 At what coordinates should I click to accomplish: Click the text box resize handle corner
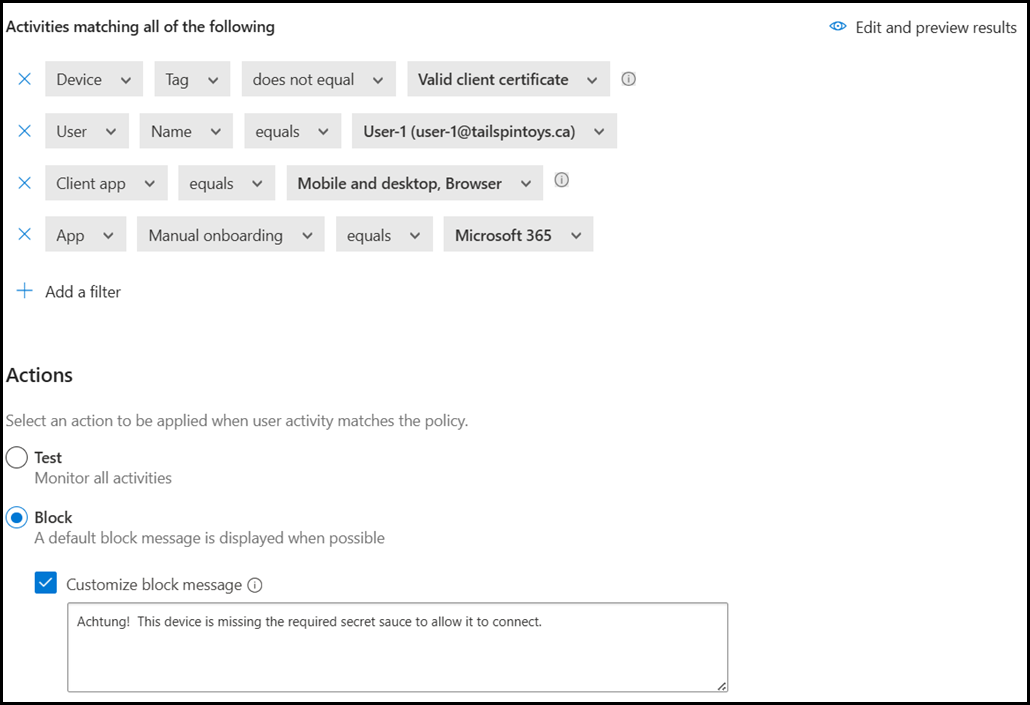pyautogui.click(x=721, y=685)
